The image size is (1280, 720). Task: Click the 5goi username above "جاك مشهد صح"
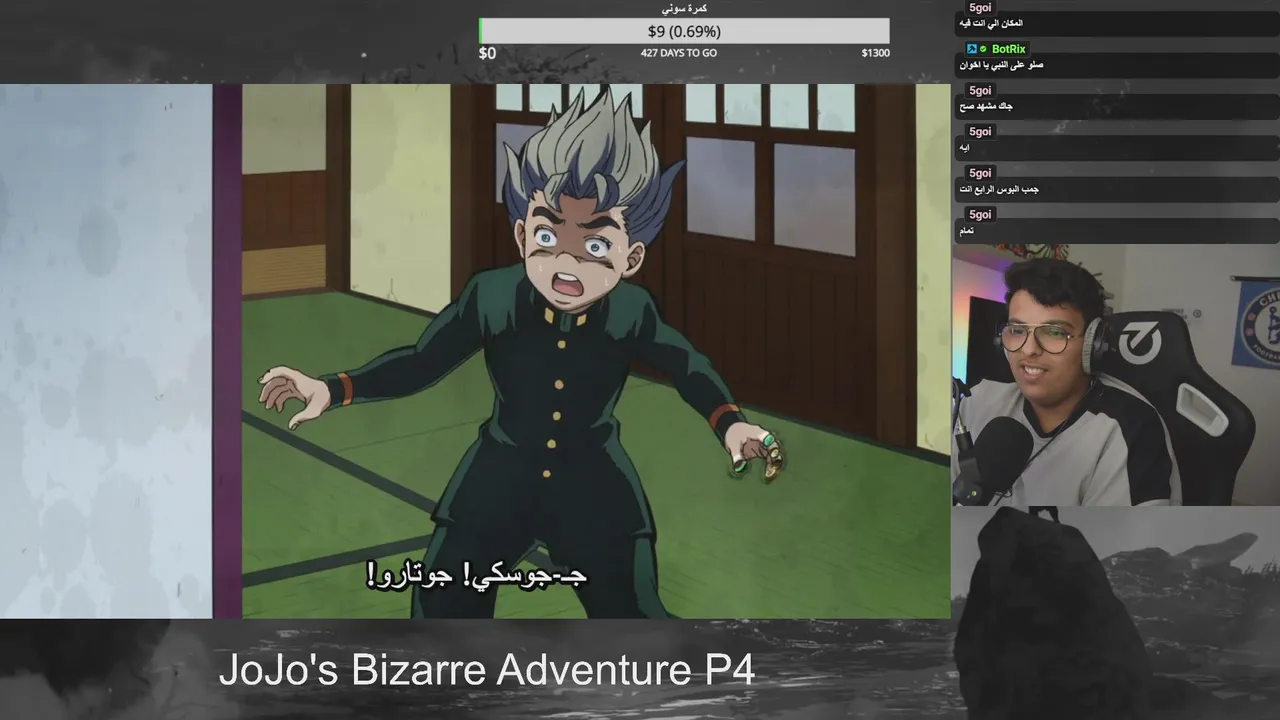point(980,90)
